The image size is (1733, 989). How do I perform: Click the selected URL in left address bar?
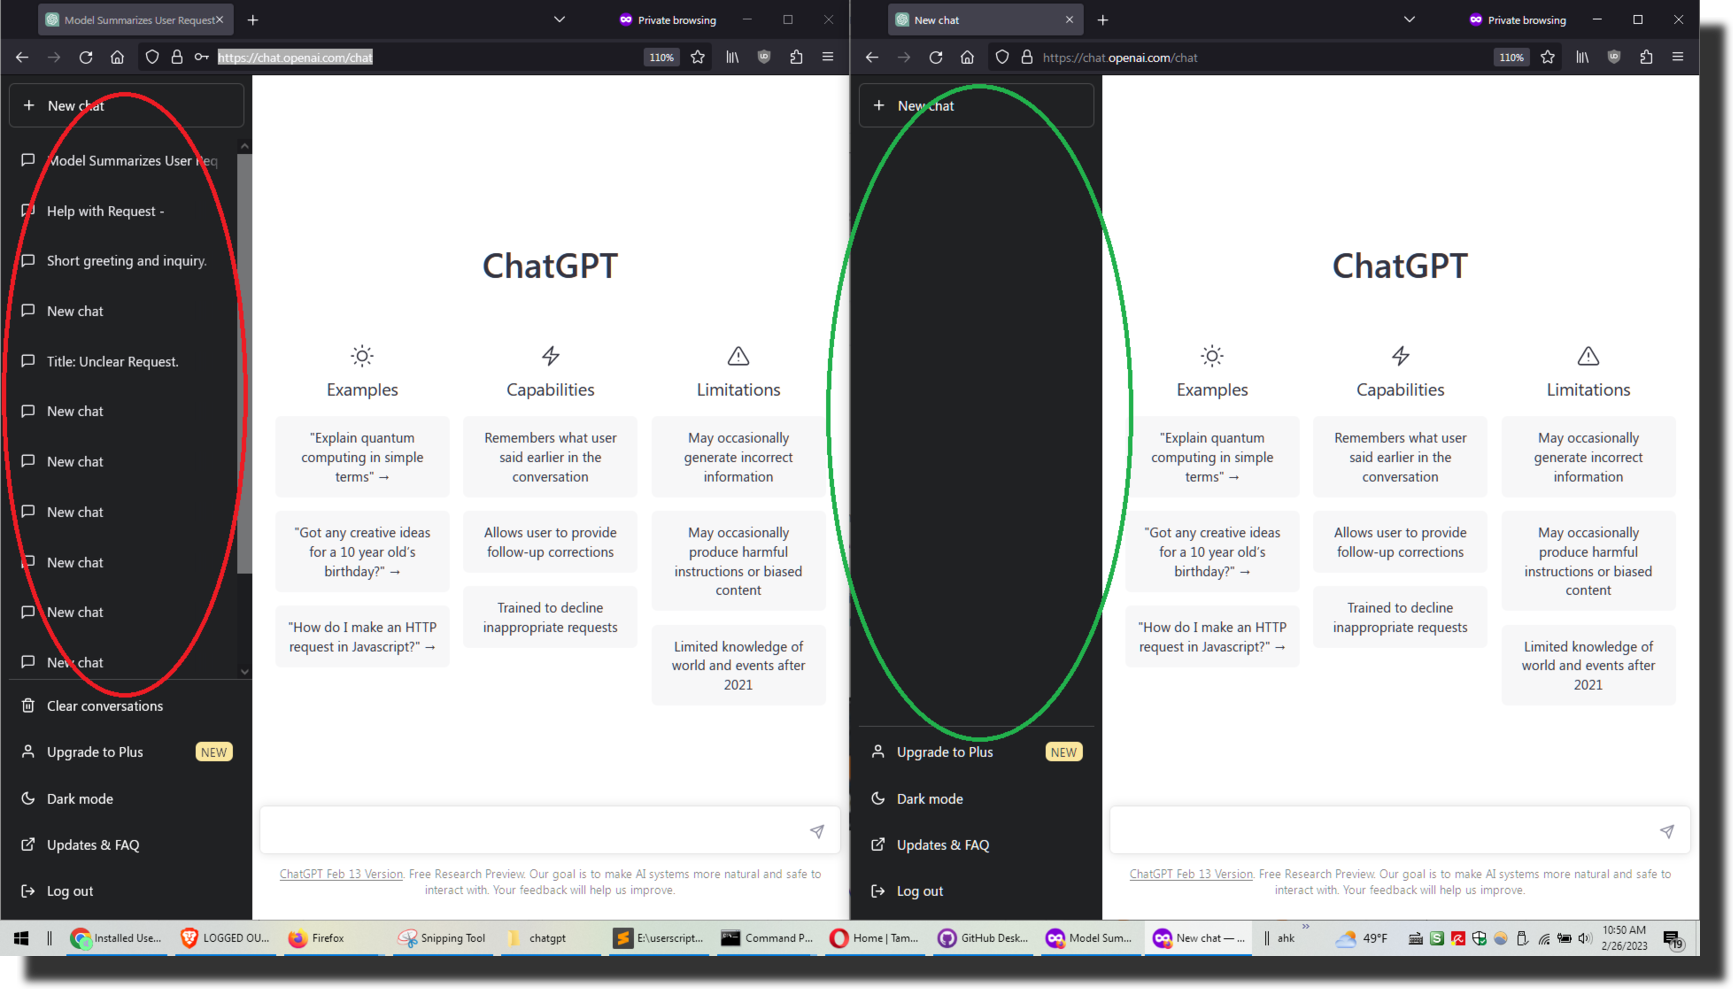pos(295,57)
